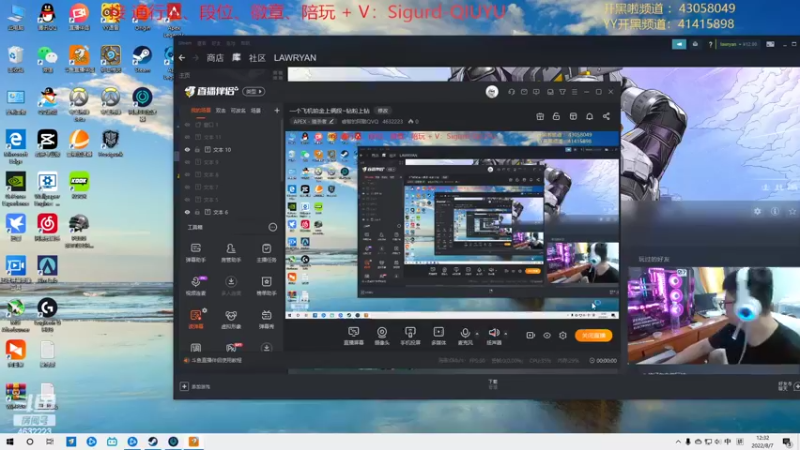Lock the 文本 10 layer
This screenshot has height=450, width=800.
[x=197, y=150]
